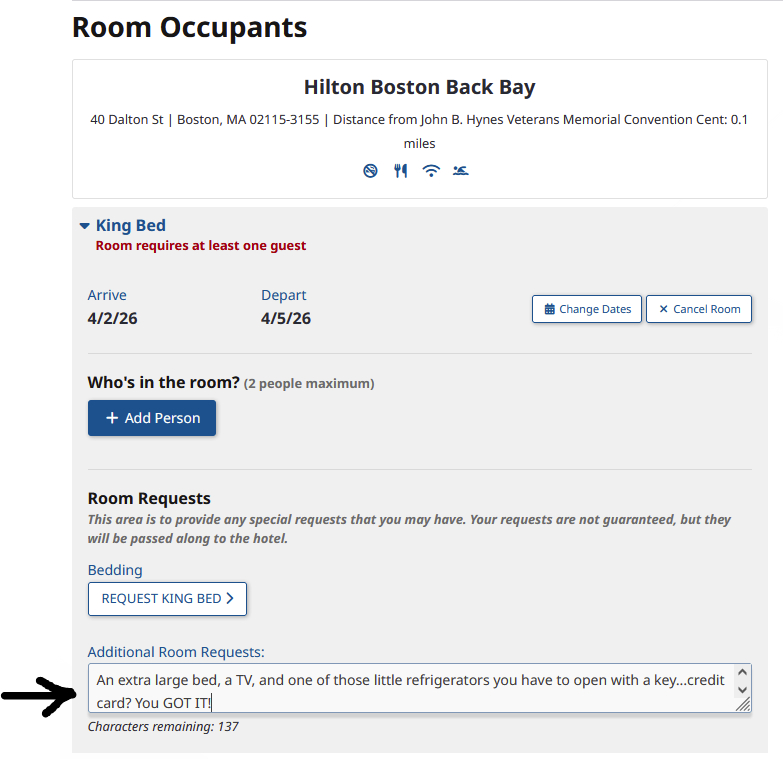This screenshot has width=783, height=759.
Task: Click the red guest requirement warning
Action: [x=201, y=246]
